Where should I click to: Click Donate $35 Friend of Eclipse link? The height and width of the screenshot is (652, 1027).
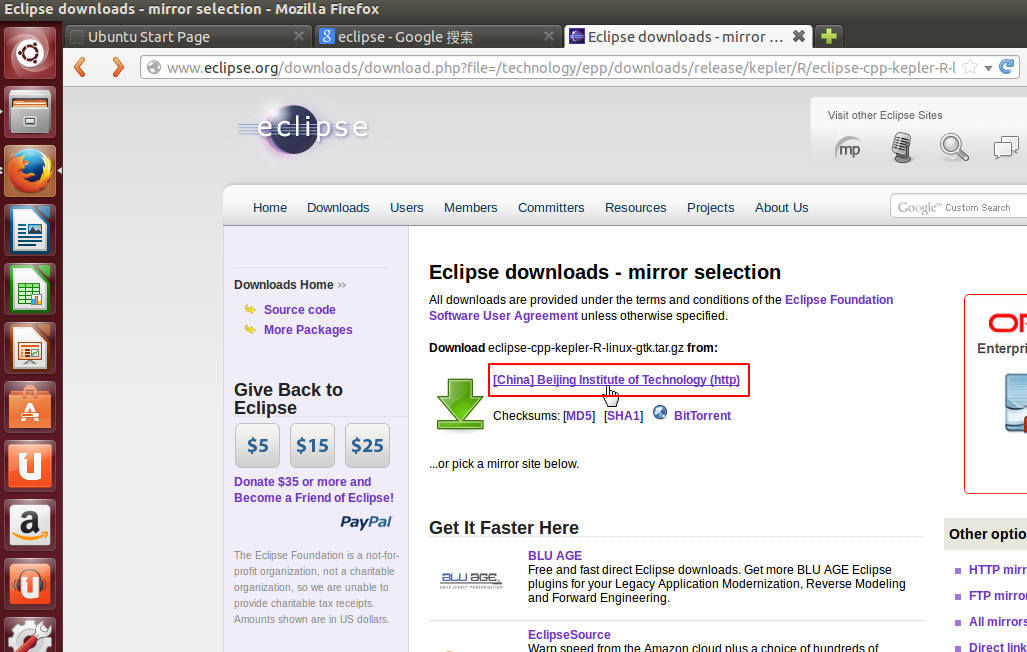(314, 489)
